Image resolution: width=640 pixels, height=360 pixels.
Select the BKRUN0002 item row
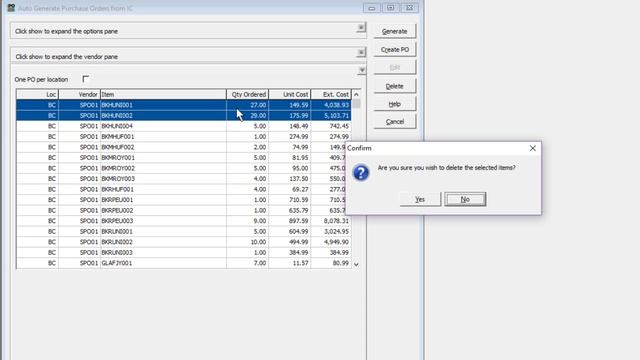coord(184,242)
